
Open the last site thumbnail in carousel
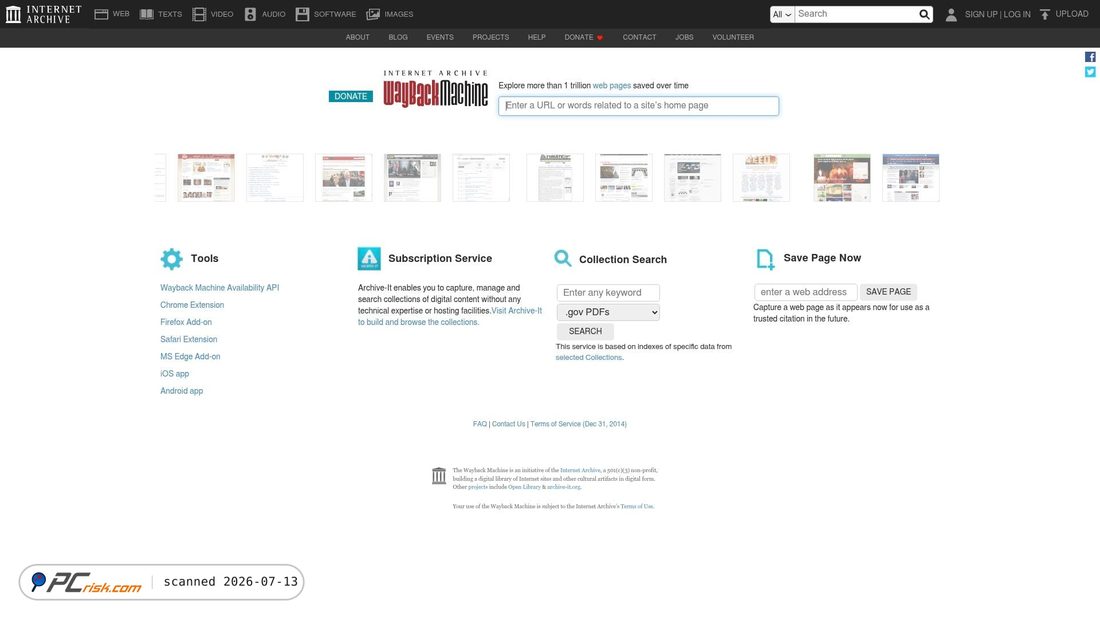pos(911,178)
